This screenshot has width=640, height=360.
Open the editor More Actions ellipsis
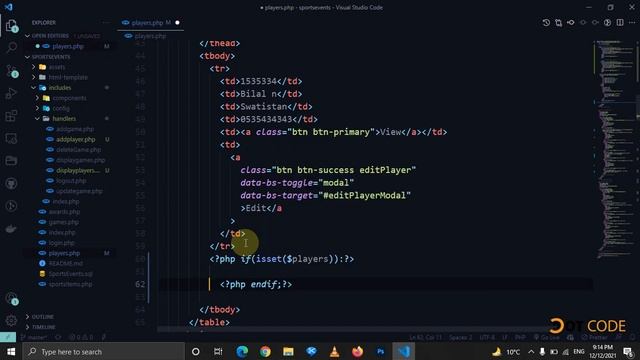pos(632,23)
